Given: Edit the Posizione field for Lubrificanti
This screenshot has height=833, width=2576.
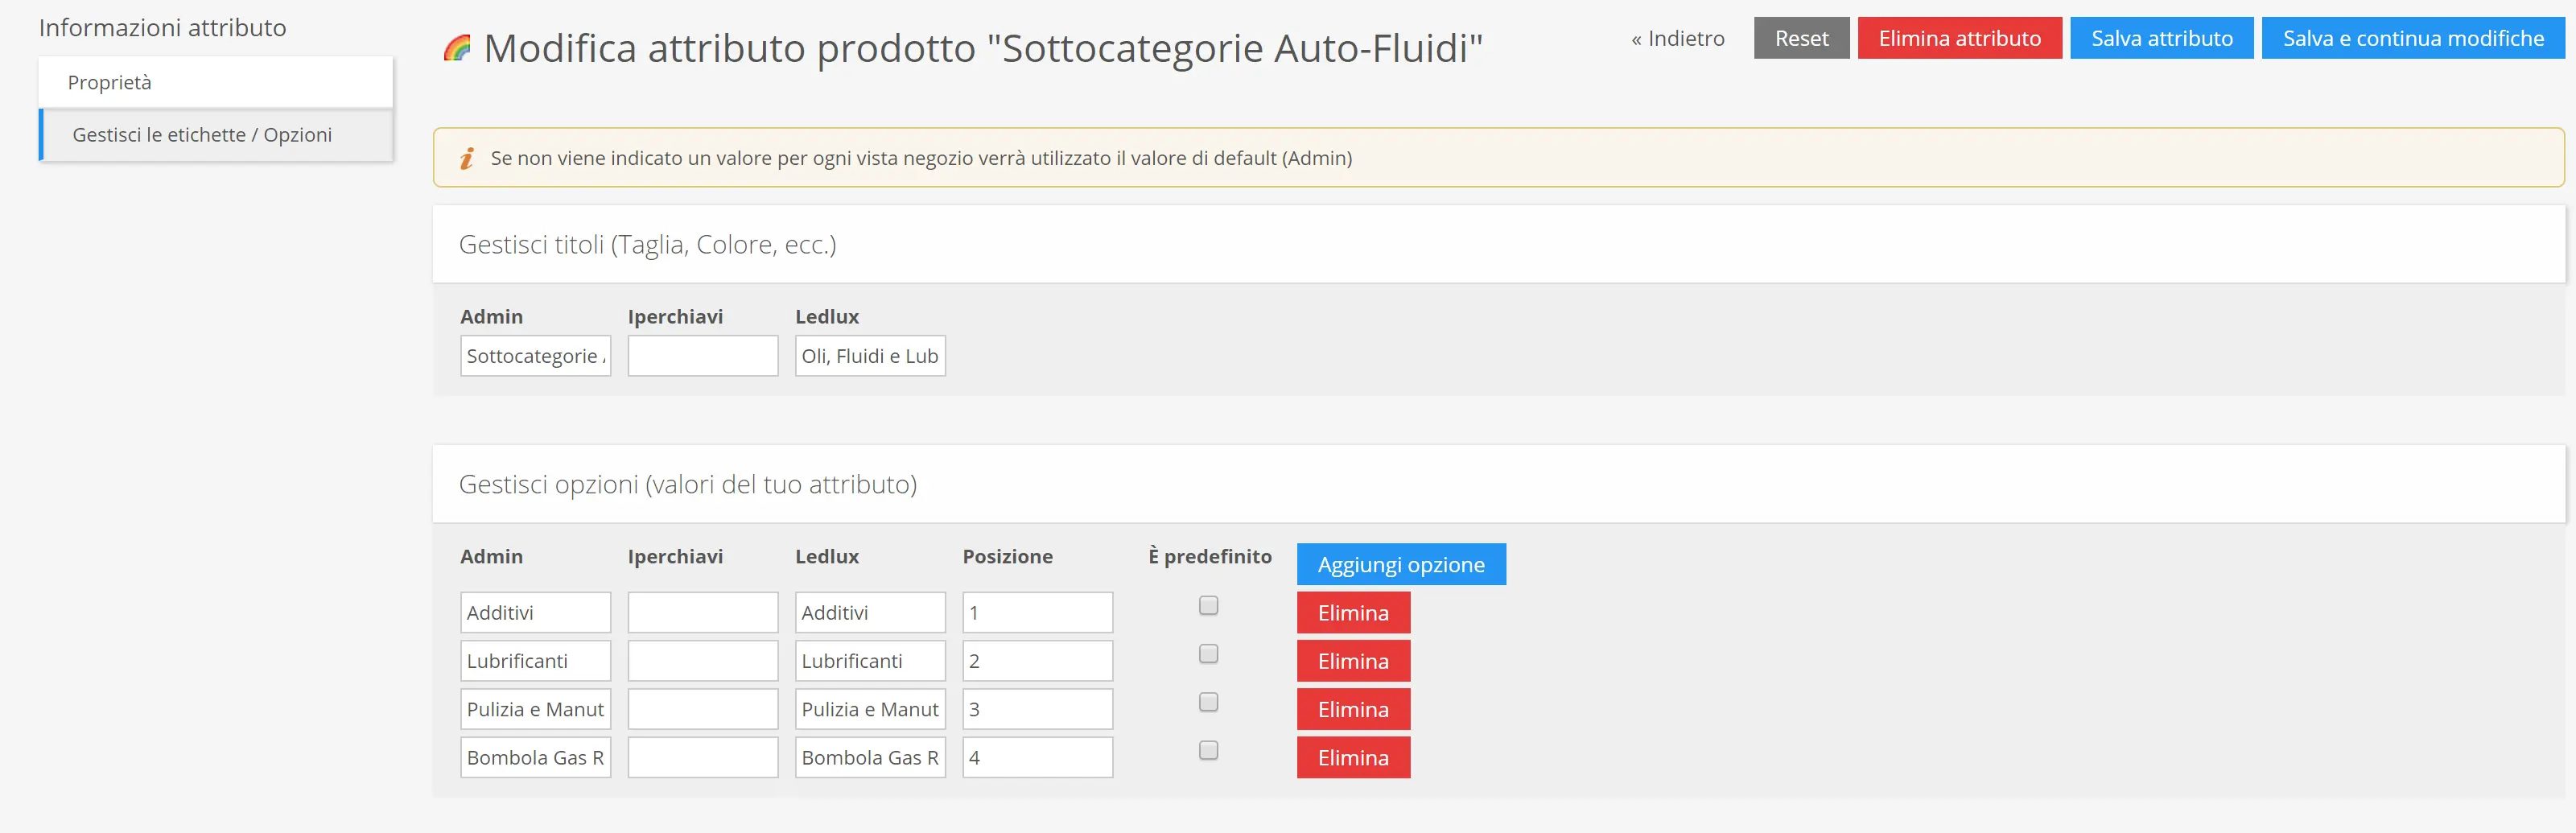Looking at the screenshot, I should tap(1036, 661).
